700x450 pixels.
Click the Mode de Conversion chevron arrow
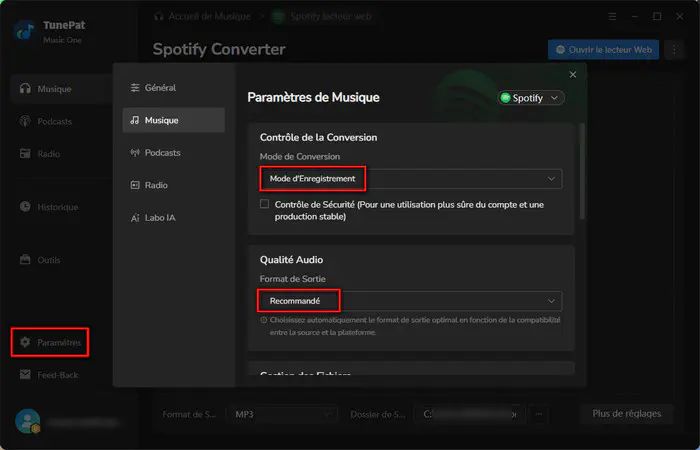coord(551,179)
